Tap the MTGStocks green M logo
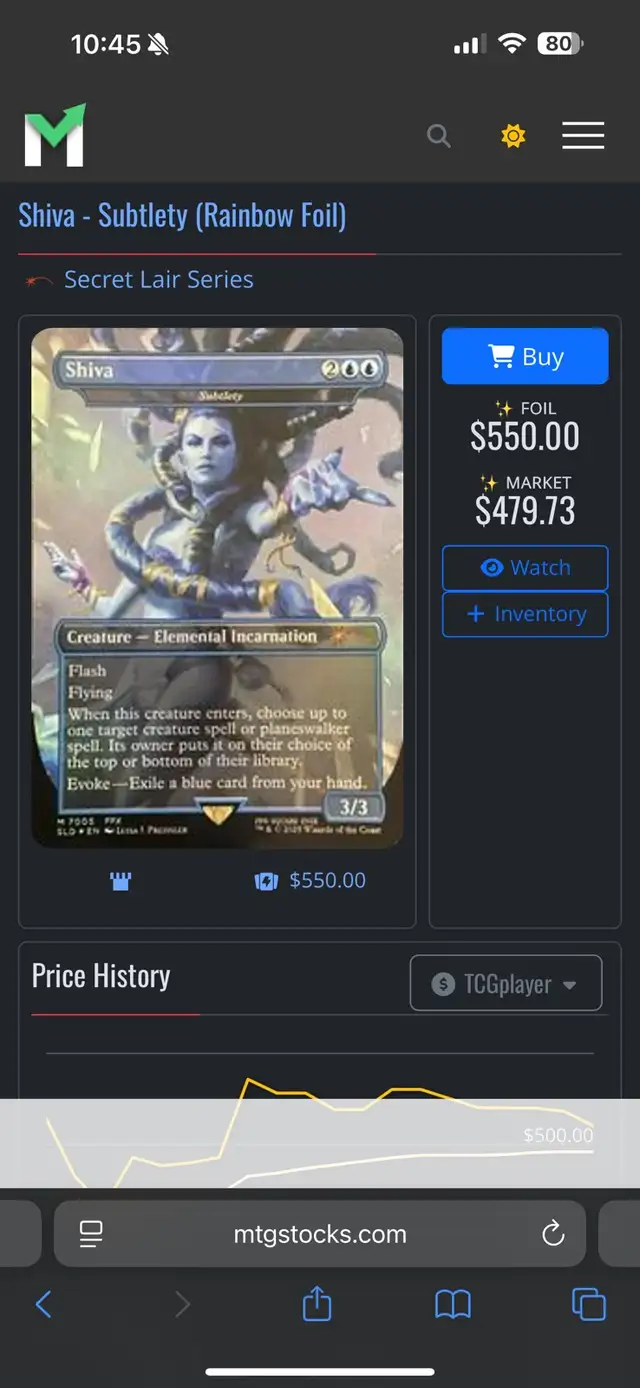Viewport: 640px width, 1388px height. (55, 135)
